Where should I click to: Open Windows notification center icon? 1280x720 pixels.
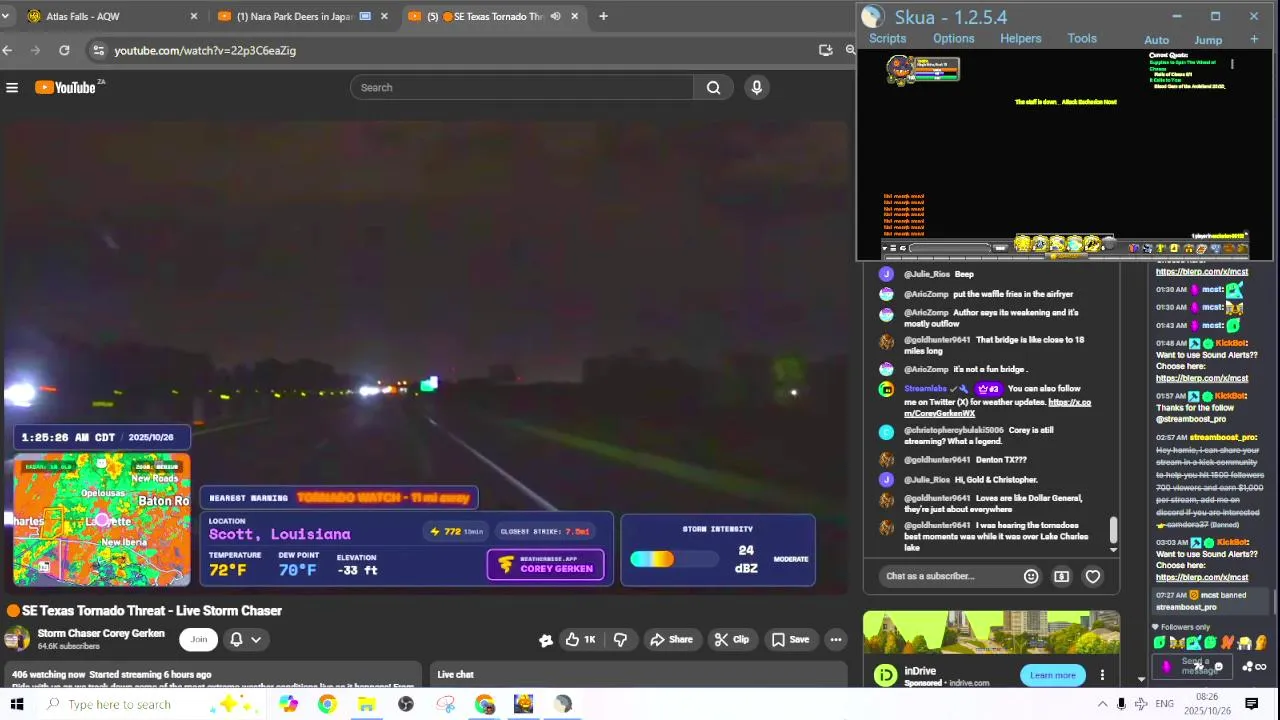pos(1251,704)
